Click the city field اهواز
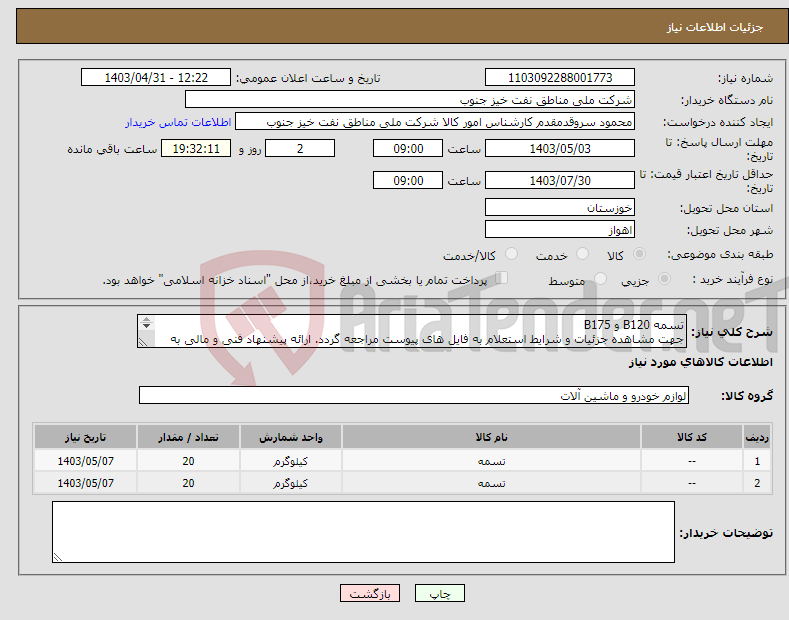This screenshot has width=789, height=620. (560, 229)
